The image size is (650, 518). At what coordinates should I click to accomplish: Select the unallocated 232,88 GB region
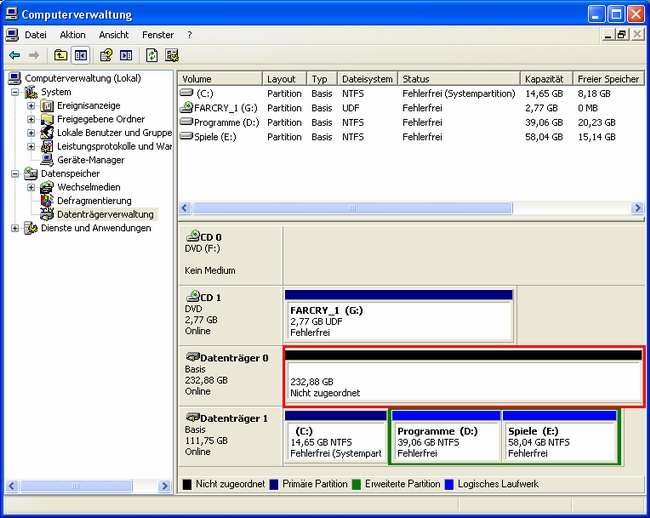pyautogui.click(x=463, y=376)
